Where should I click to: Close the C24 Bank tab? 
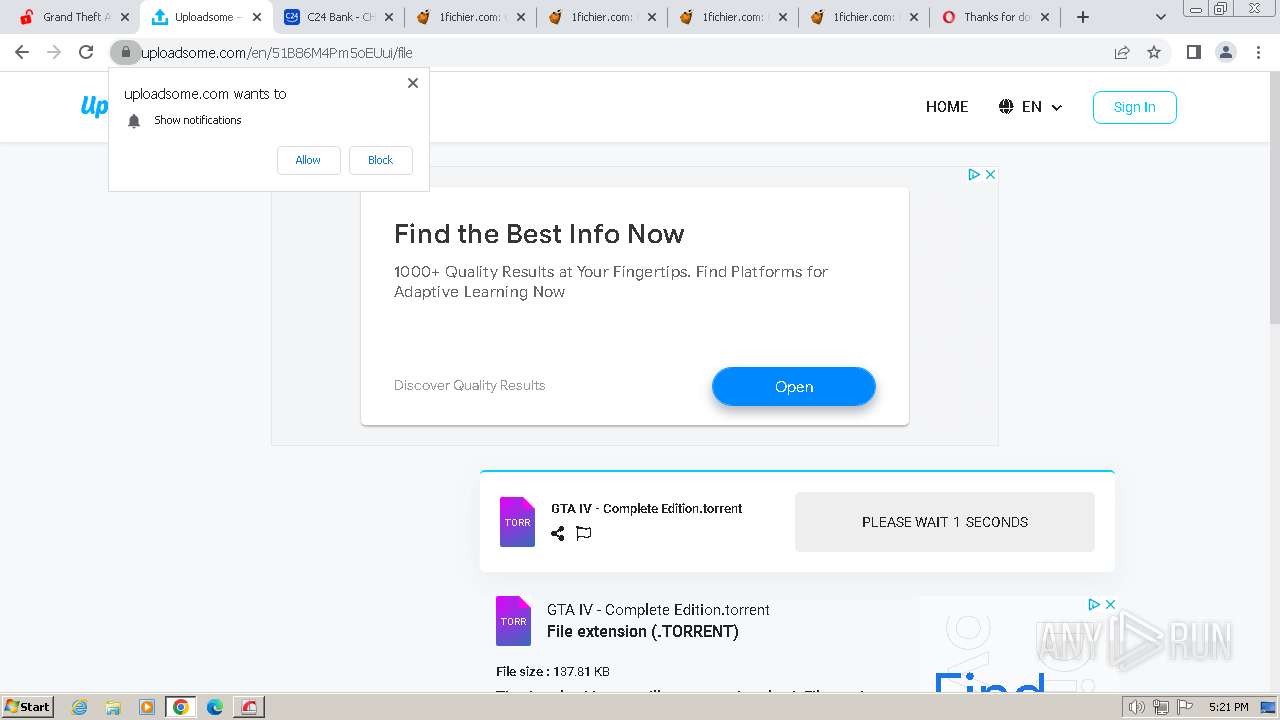tap(388, 17)
